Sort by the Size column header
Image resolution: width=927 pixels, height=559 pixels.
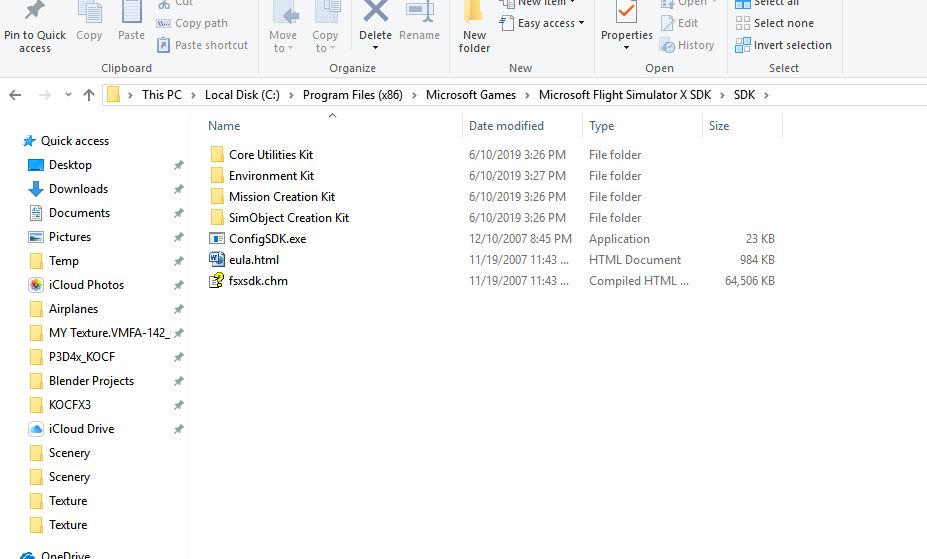click(x=719, y=125)
